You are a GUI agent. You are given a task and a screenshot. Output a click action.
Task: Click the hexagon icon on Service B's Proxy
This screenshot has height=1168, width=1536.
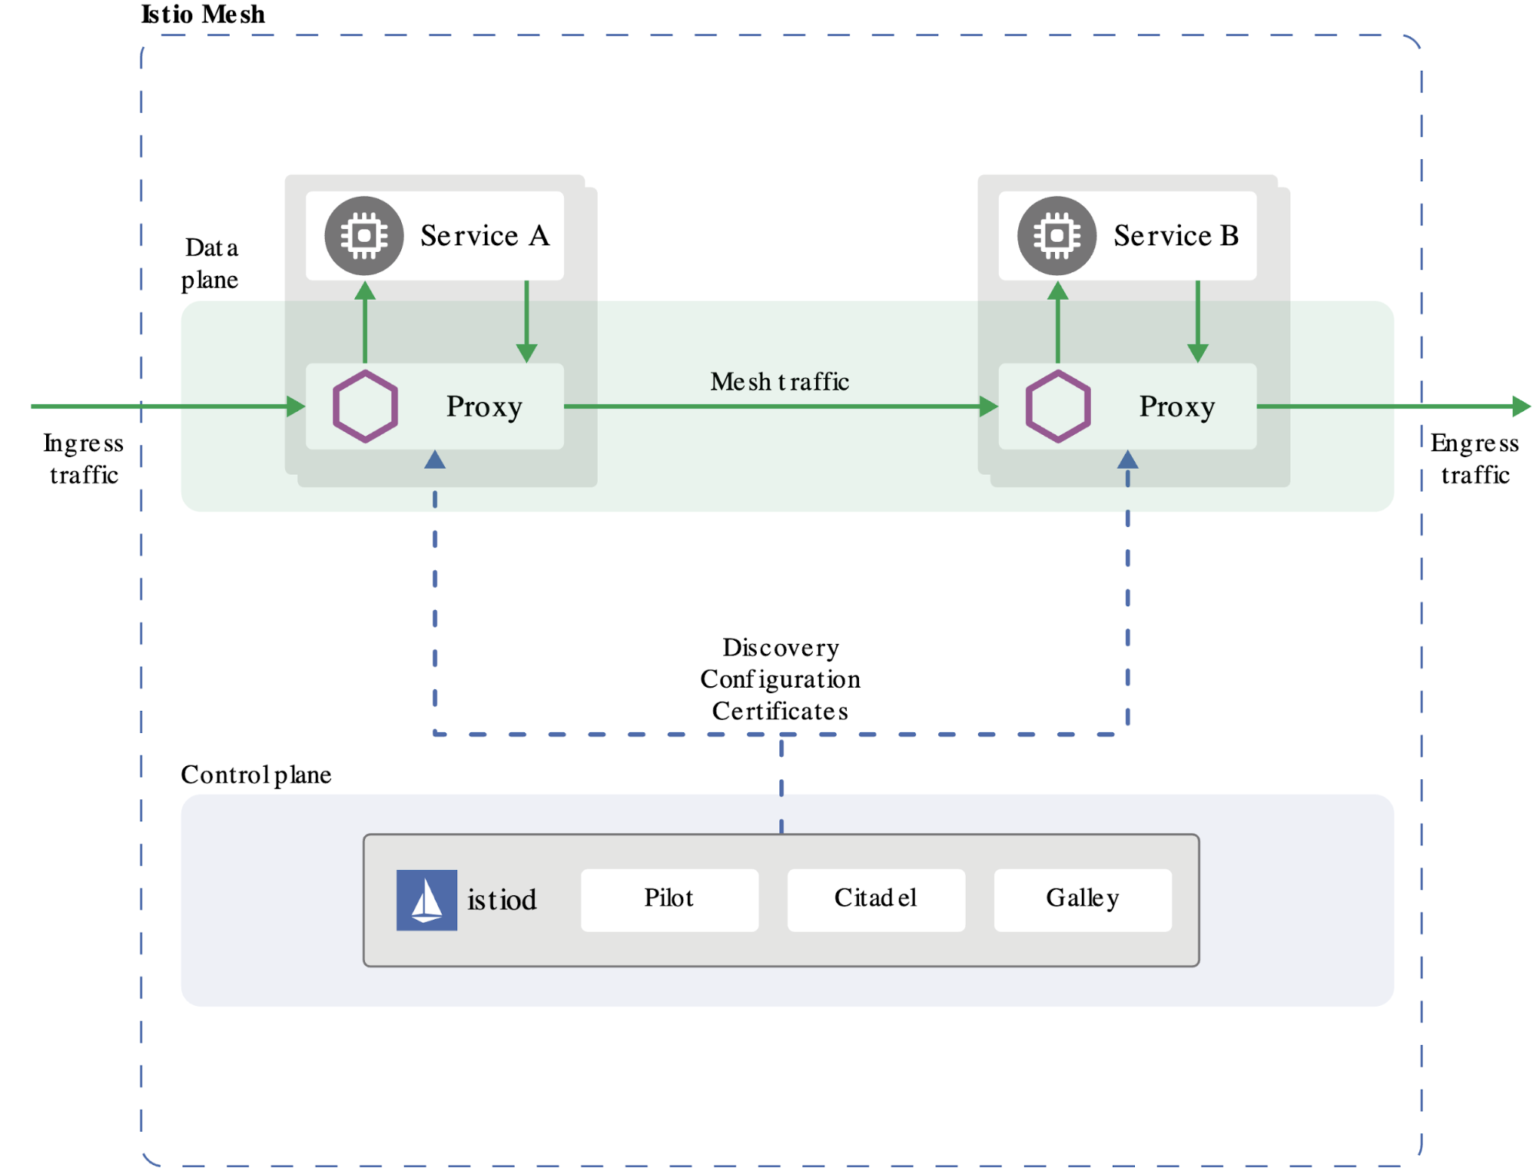[1057, 405]
